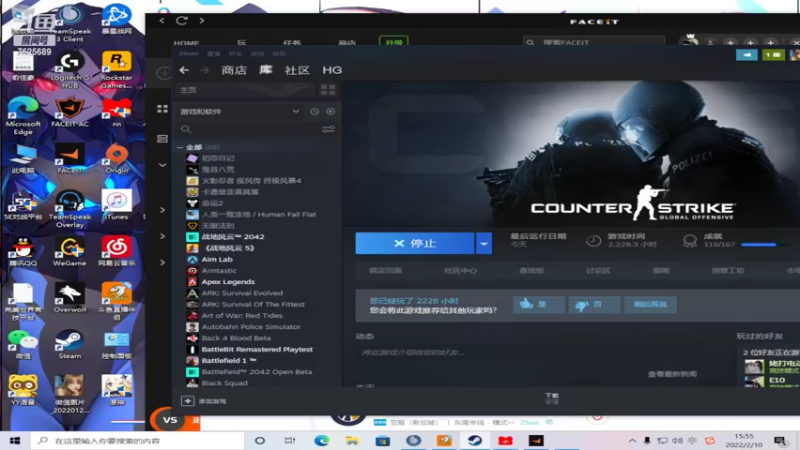Click the FACEIT refresh icon

182,20
